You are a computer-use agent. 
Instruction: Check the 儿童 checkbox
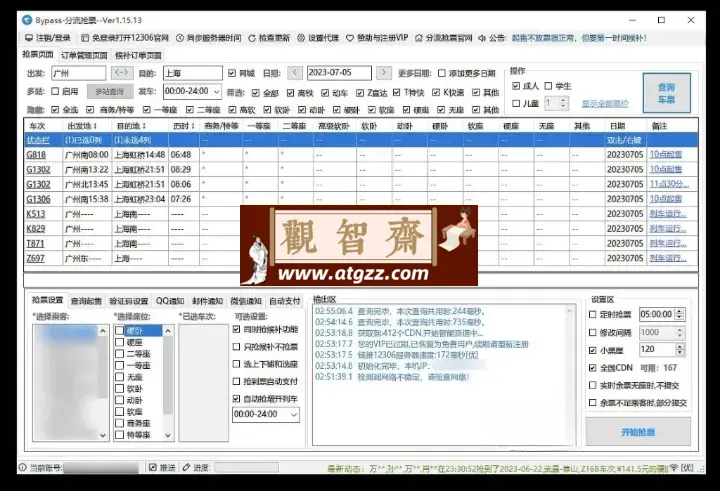pyautogui.click(x=516, y=103)
